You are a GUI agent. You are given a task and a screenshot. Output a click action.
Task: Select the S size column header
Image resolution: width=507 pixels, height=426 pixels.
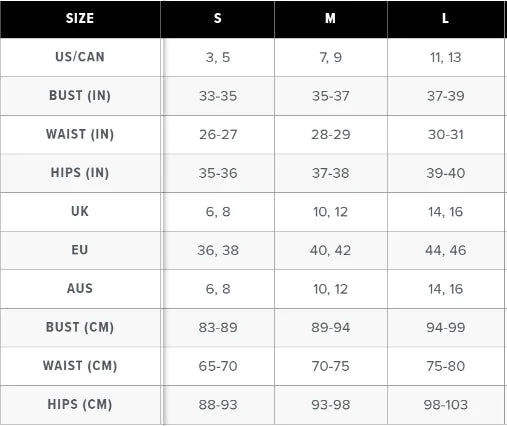218,18
